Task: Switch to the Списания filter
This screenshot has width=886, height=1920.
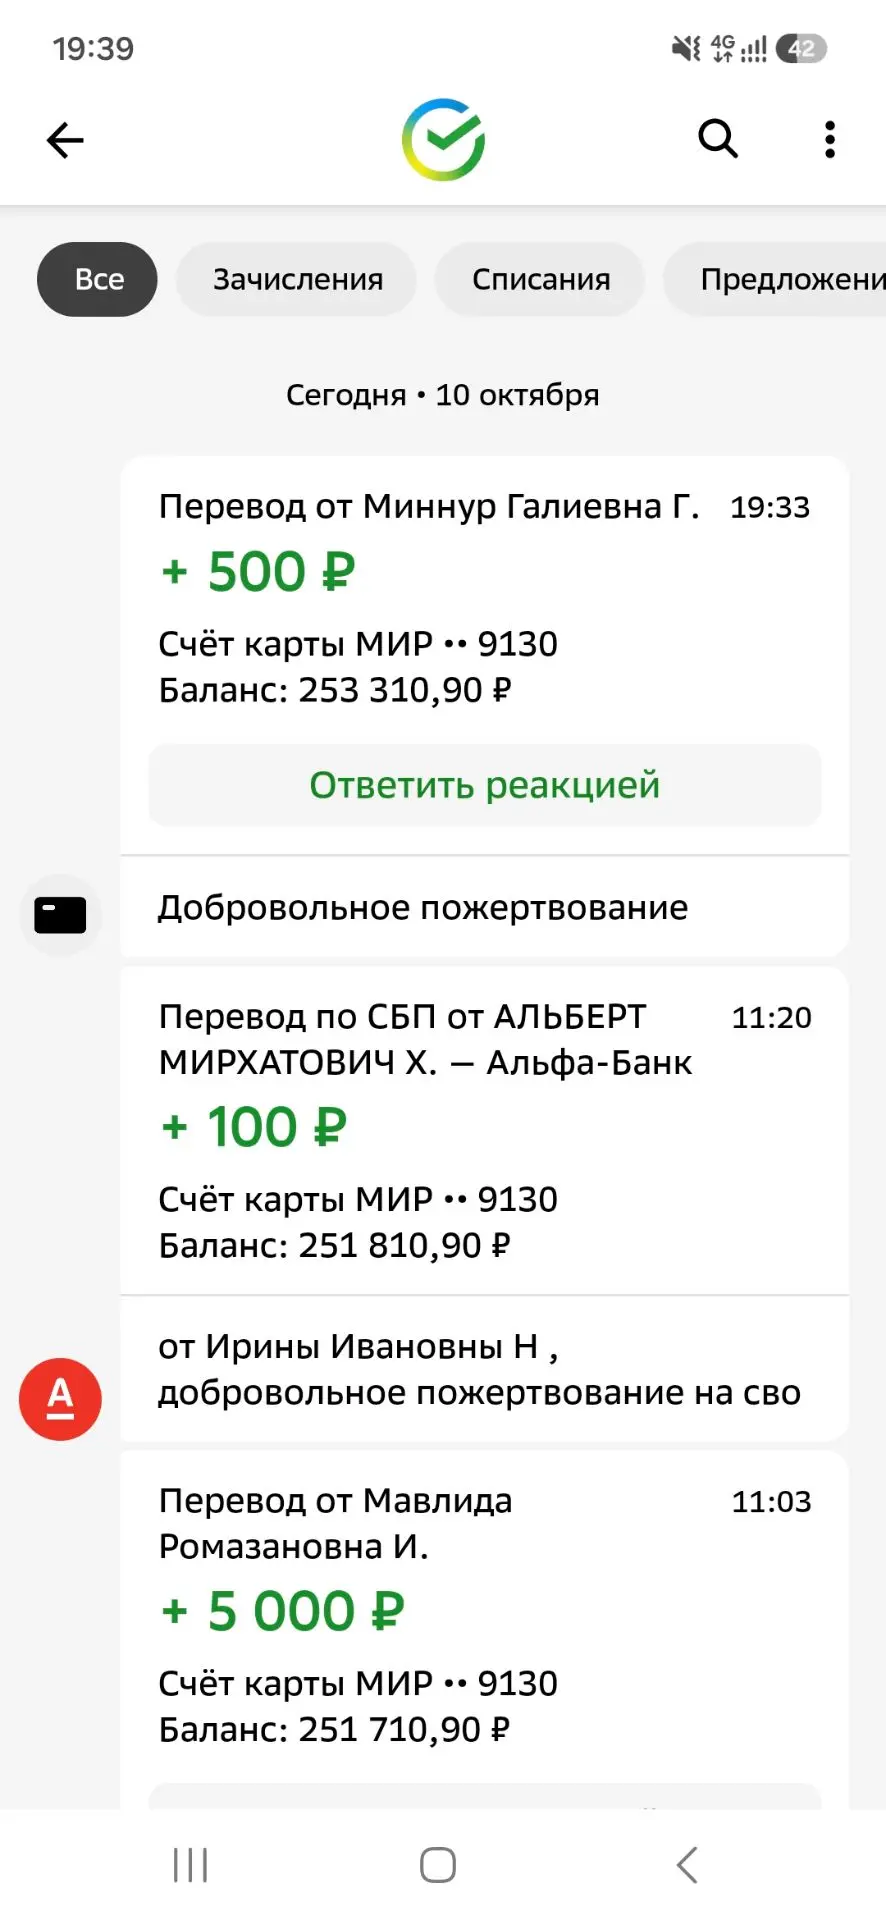Action: pos(540,279)
